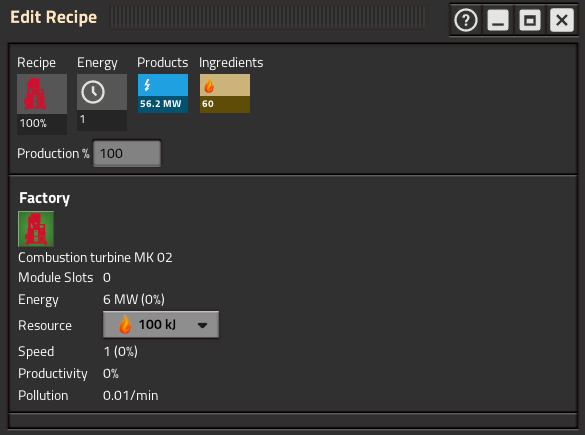Open the help question mark button
This screenshot has height=435, width=585.
pos(466,20)
